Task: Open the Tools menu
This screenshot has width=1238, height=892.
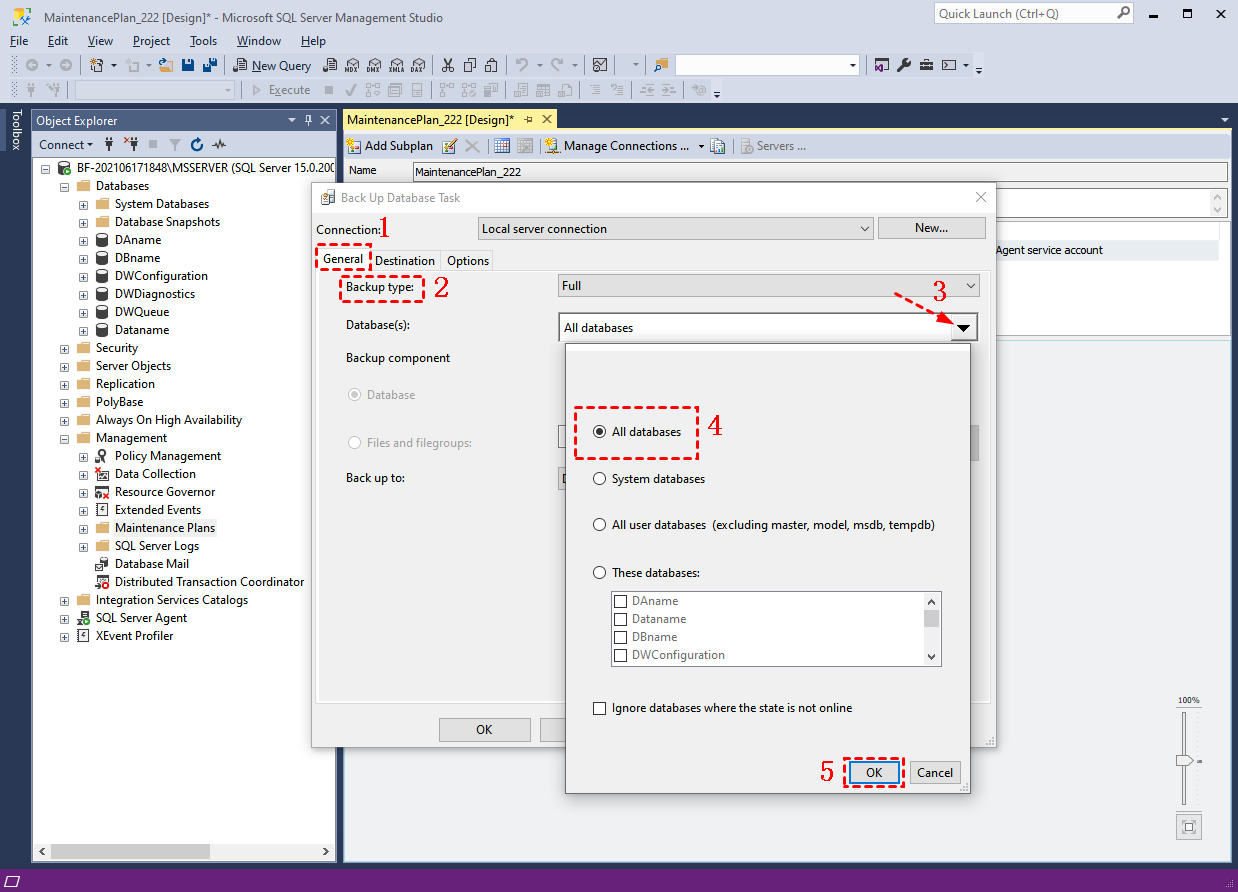Action: click(203, 41)
